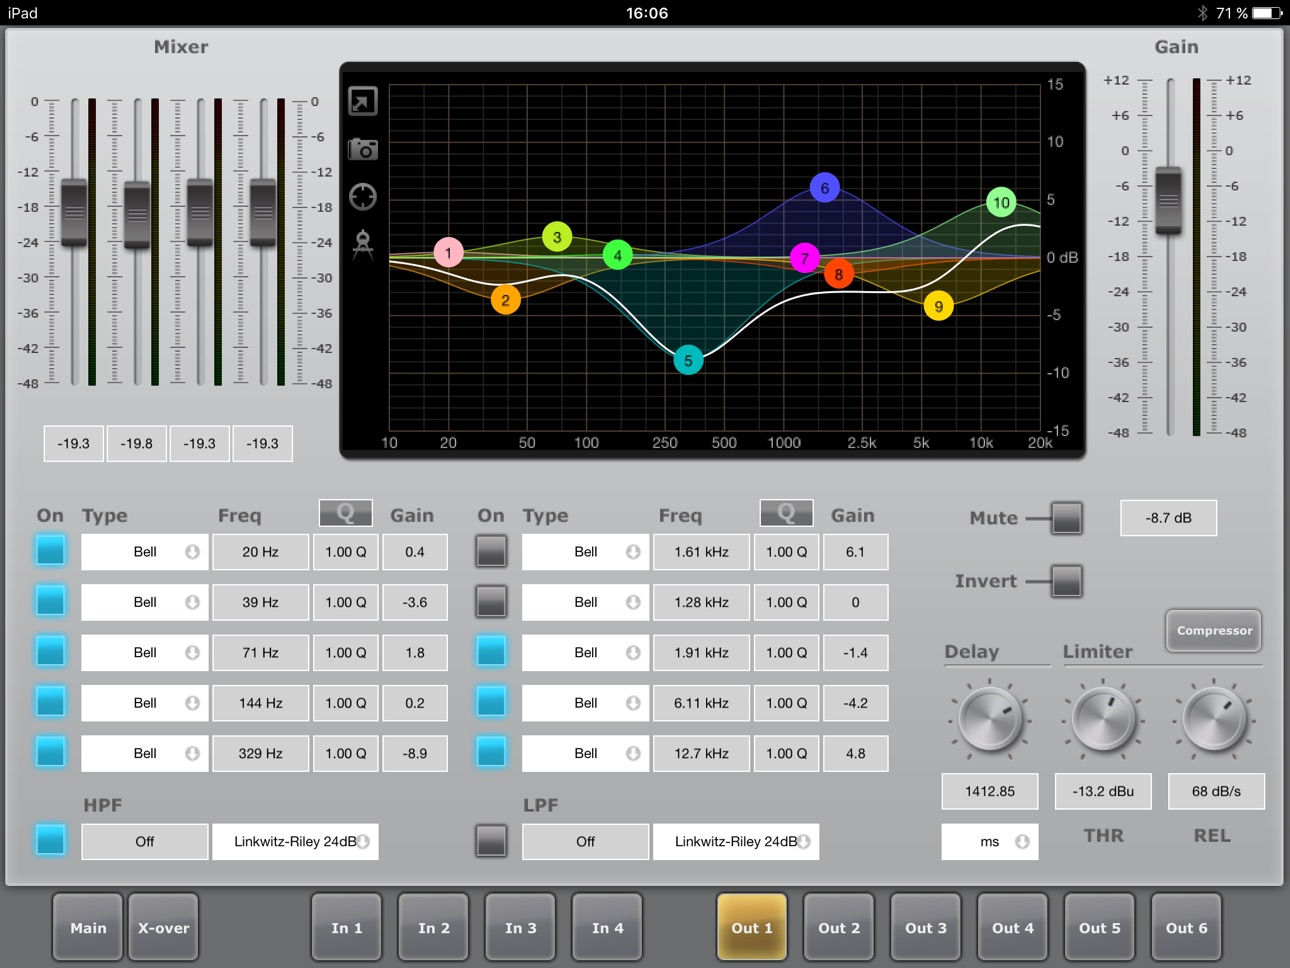Edit the -19.8 mixer level field
1290x968 pixels.
(x=137, y=443)
